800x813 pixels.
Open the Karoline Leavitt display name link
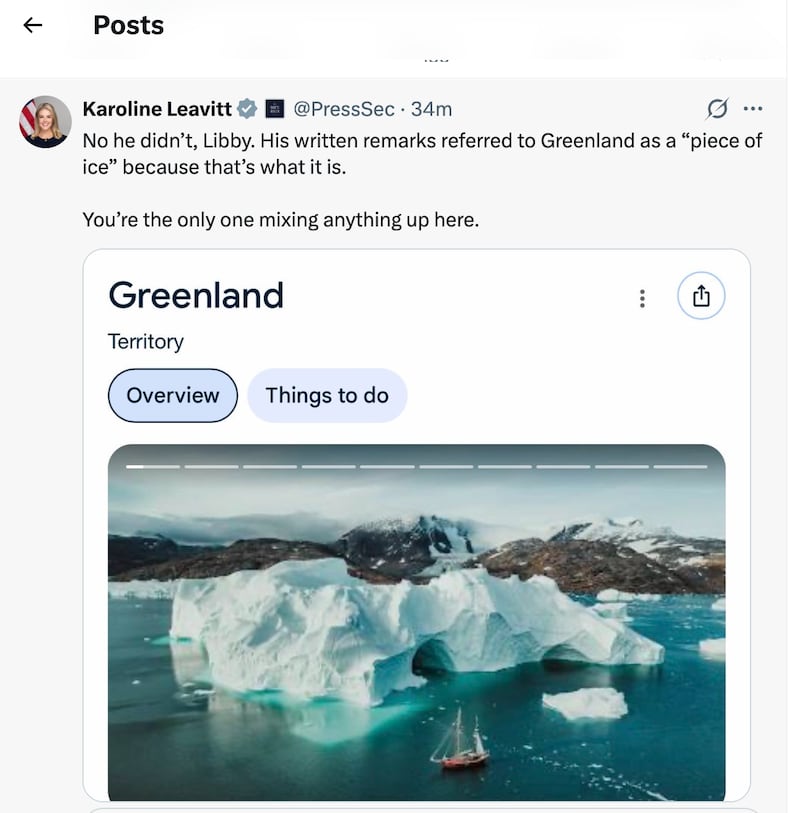(x=159, y=109)
